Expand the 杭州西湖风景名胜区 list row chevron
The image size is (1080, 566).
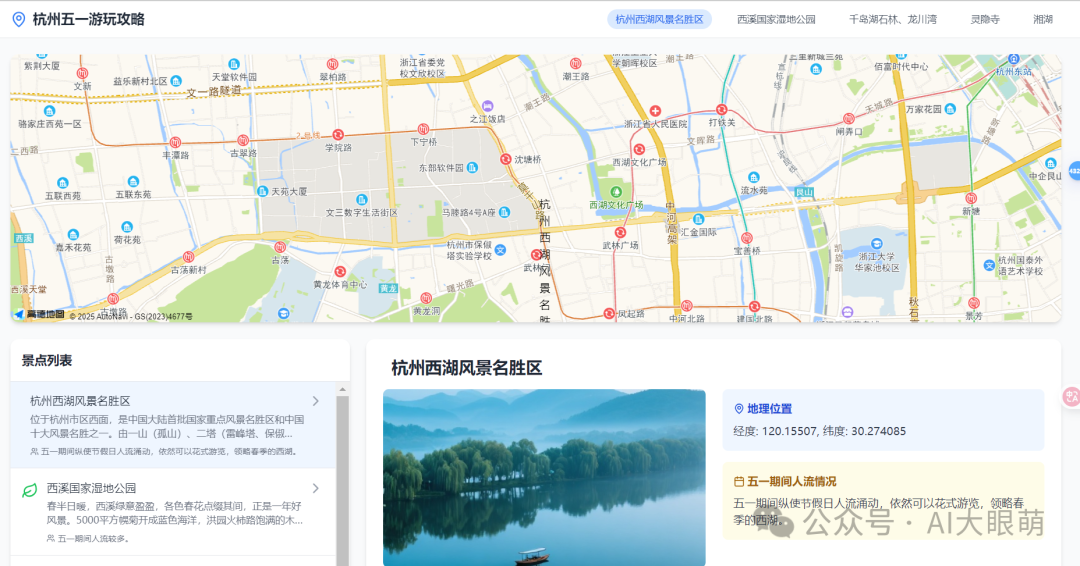pos(315,401)
